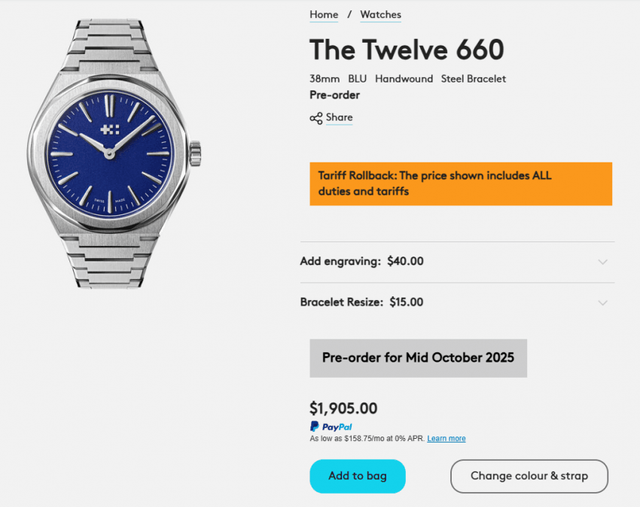
Task: Expand the Bracelet Resize chevron
Action: click(602, 302)
